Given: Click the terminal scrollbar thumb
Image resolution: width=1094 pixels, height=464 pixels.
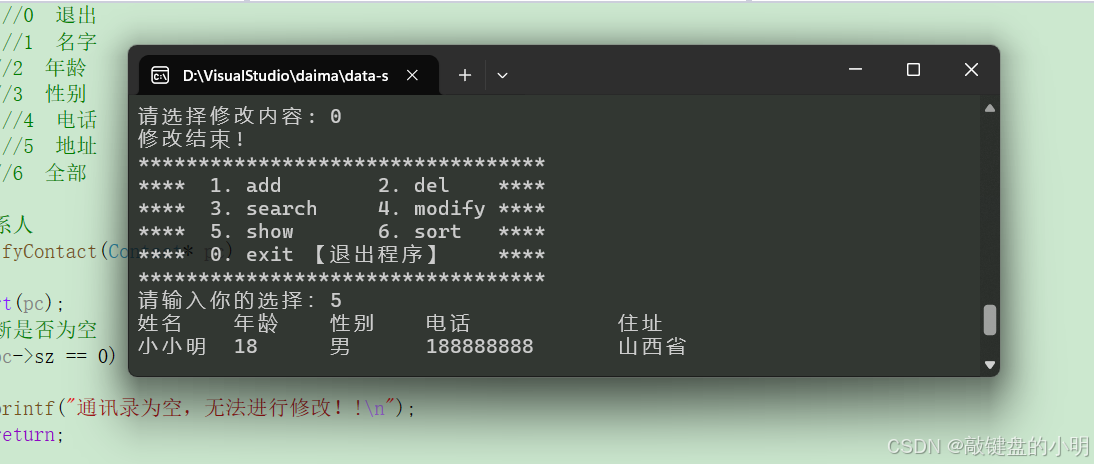Looking at the screenshot, I should [x=989, y=320].
